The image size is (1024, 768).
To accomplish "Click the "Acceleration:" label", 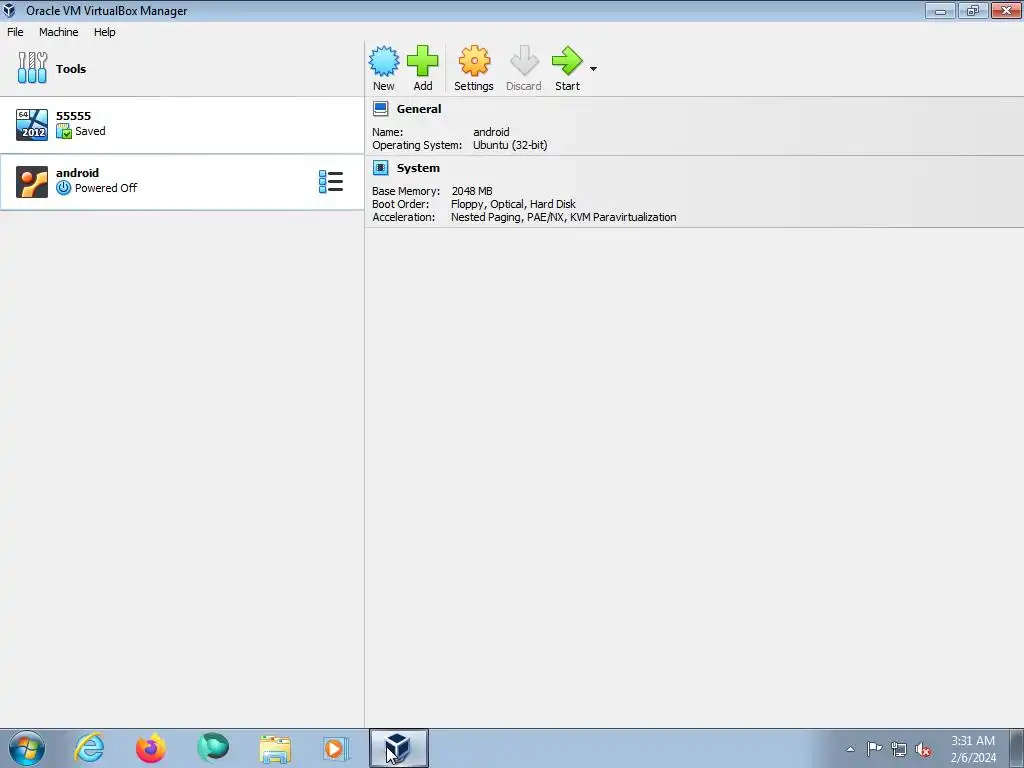I will click(x=404, y=217).
